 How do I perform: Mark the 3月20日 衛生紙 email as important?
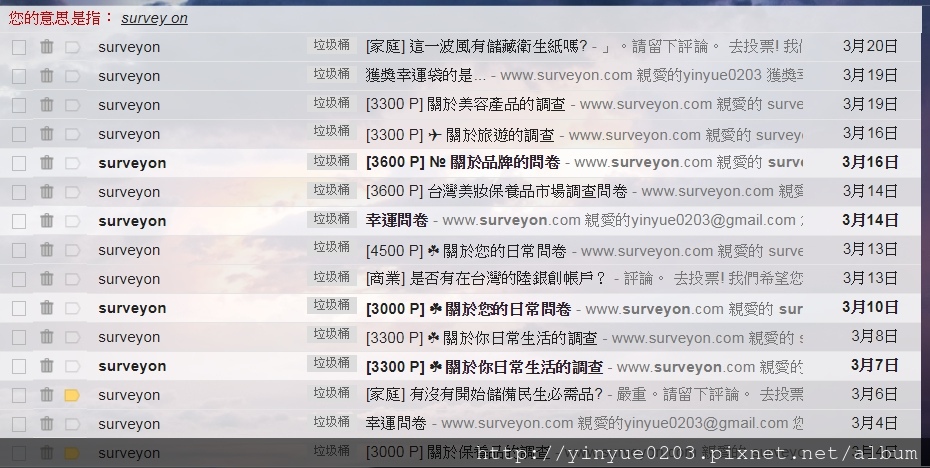[x=72, y=47]
